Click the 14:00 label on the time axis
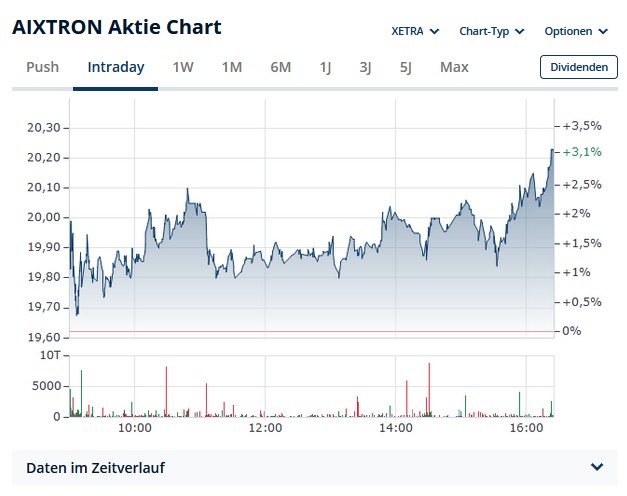The image size is (627, 496). click(x=396, y=428)
